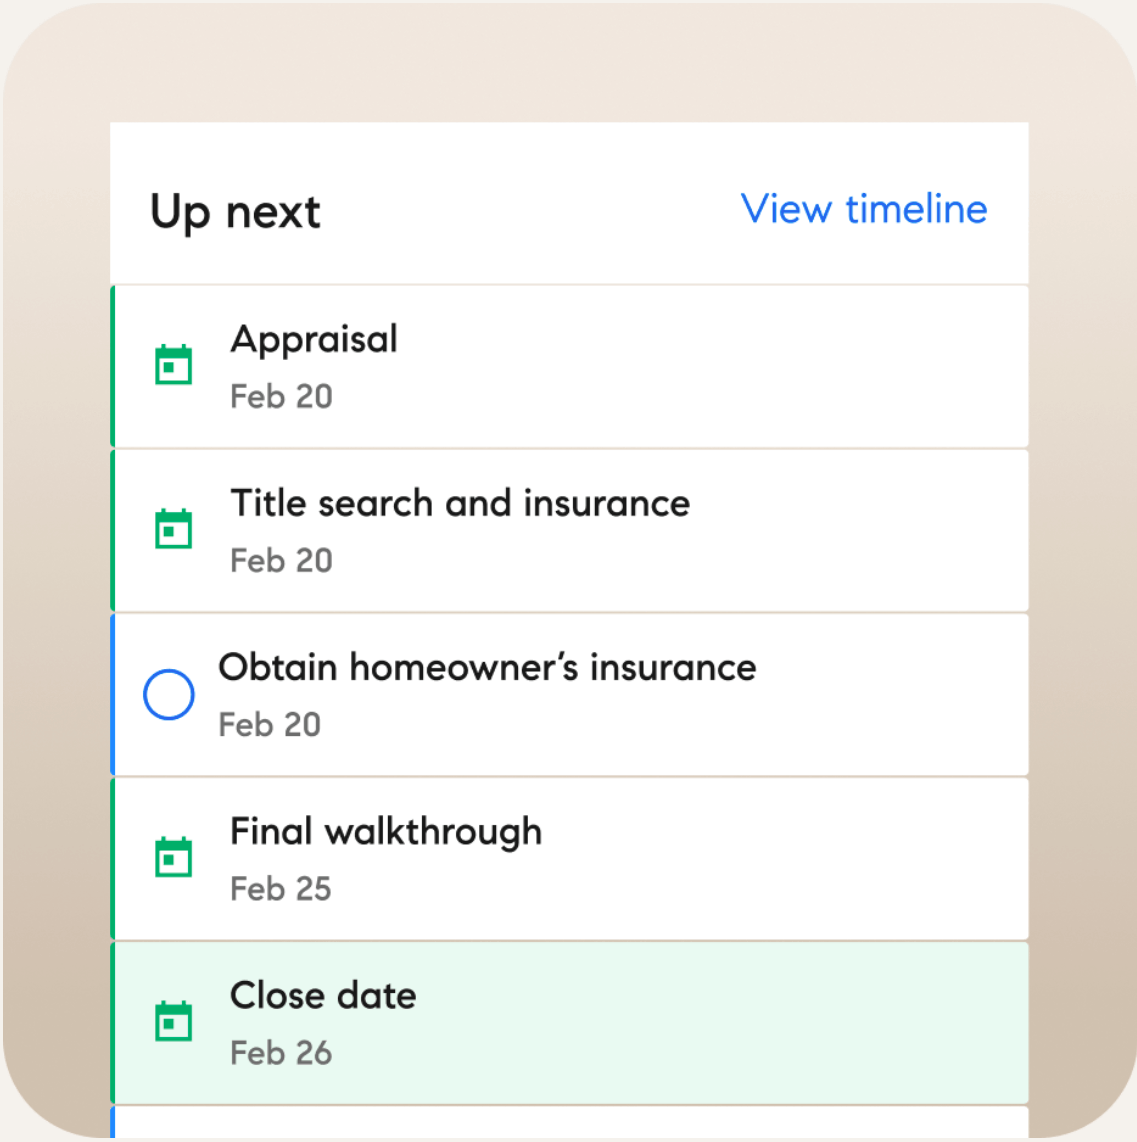Select the Final walkthrough title
The height and width of the screenshot is (1142, 1137).
tap(386, 832)
